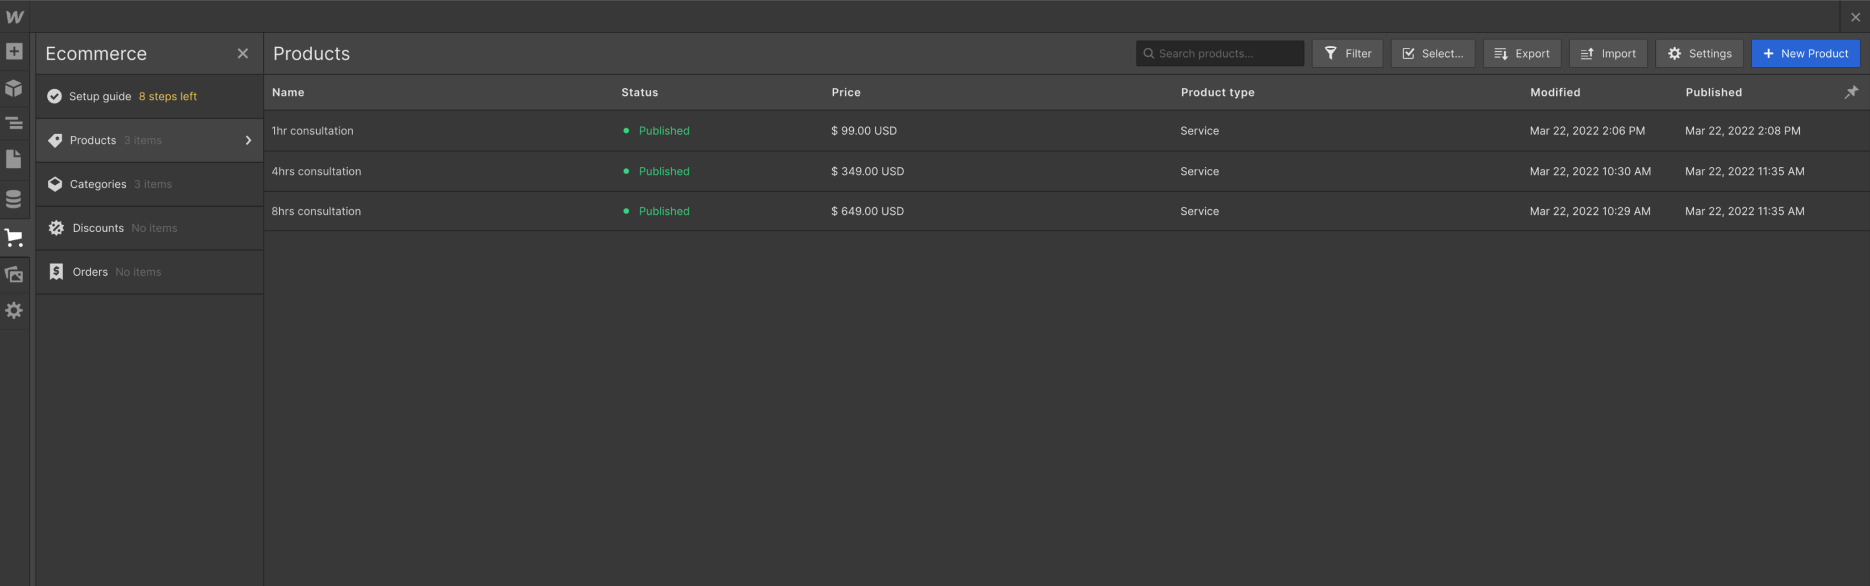Sort by the Modified column header
The image size is (1870, 586).
point(1555,92)
